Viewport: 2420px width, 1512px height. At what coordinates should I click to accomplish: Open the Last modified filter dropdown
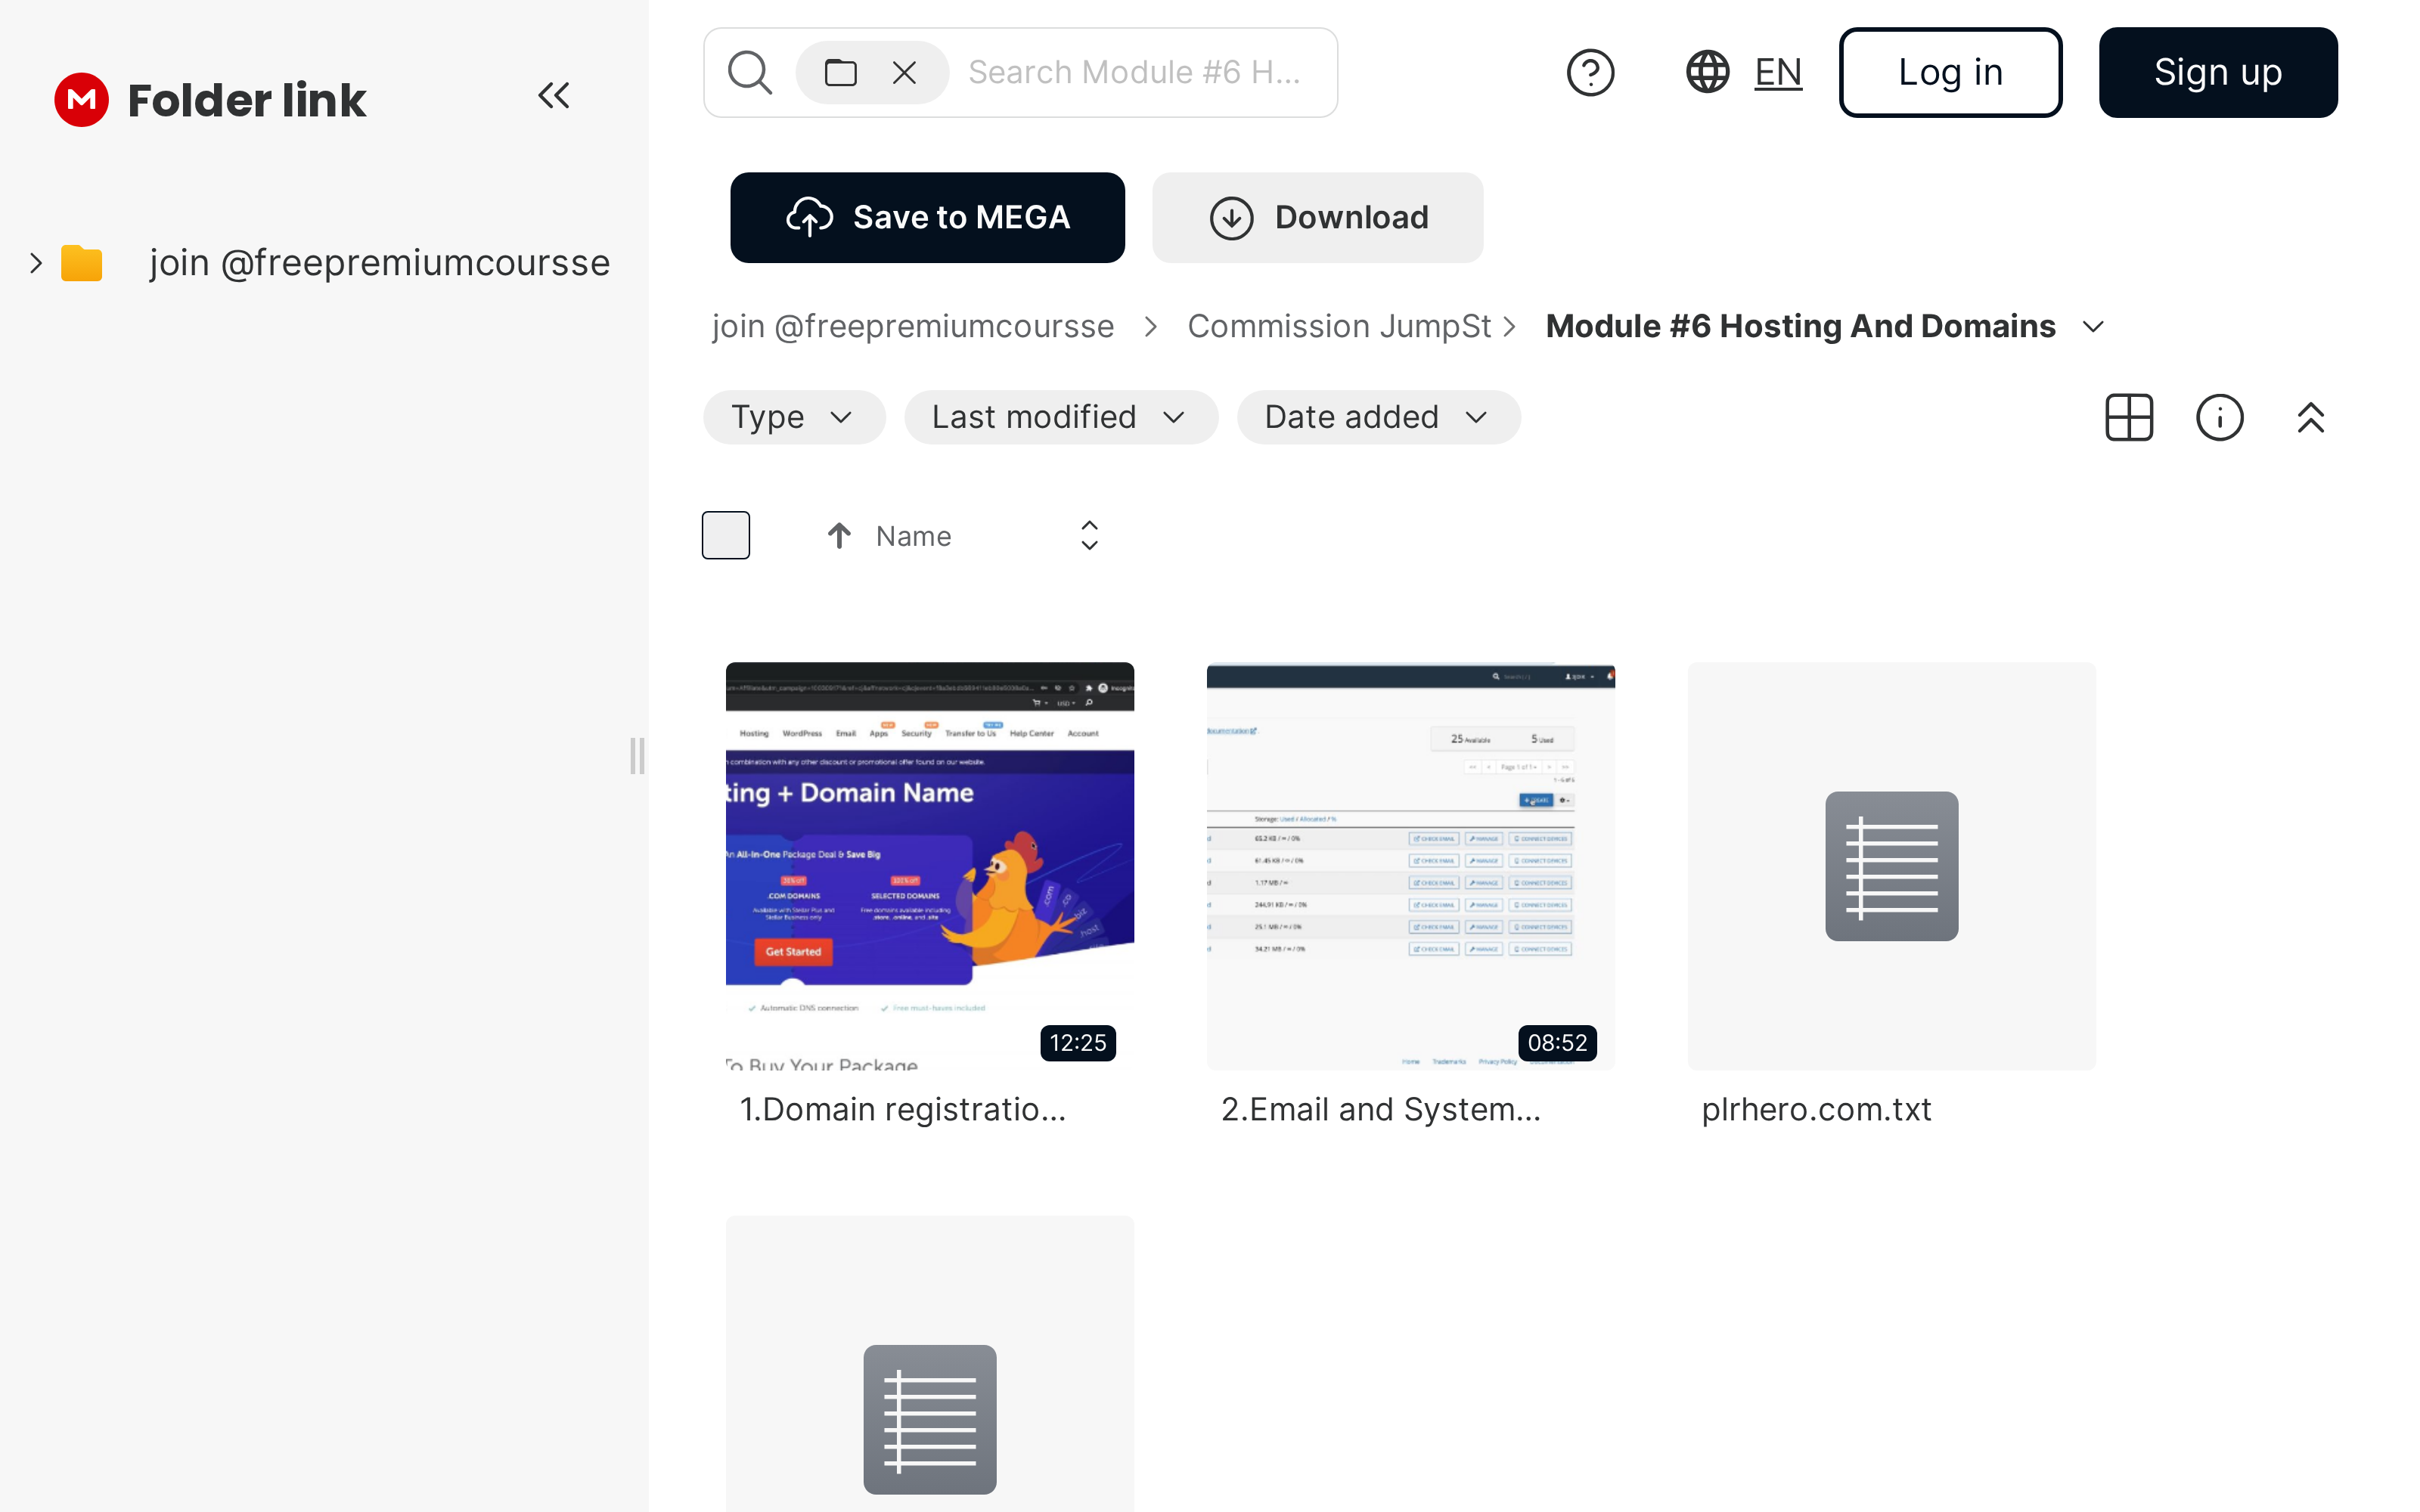[1061, 417]
